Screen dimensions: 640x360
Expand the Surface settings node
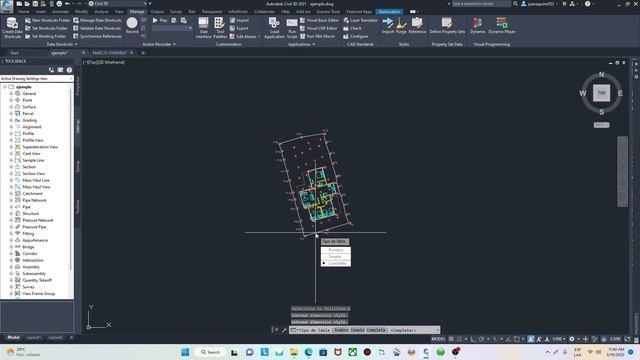click(x=11, y=107)
